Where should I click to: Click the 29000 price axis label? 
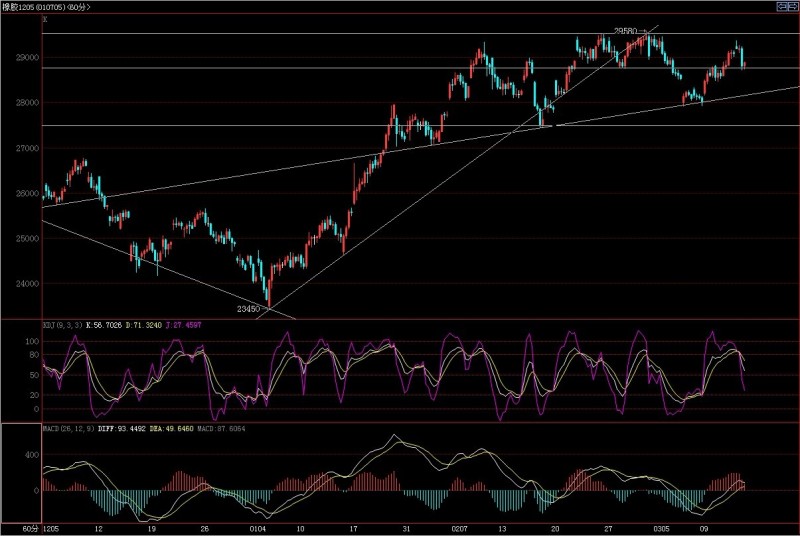pos(26,59)
